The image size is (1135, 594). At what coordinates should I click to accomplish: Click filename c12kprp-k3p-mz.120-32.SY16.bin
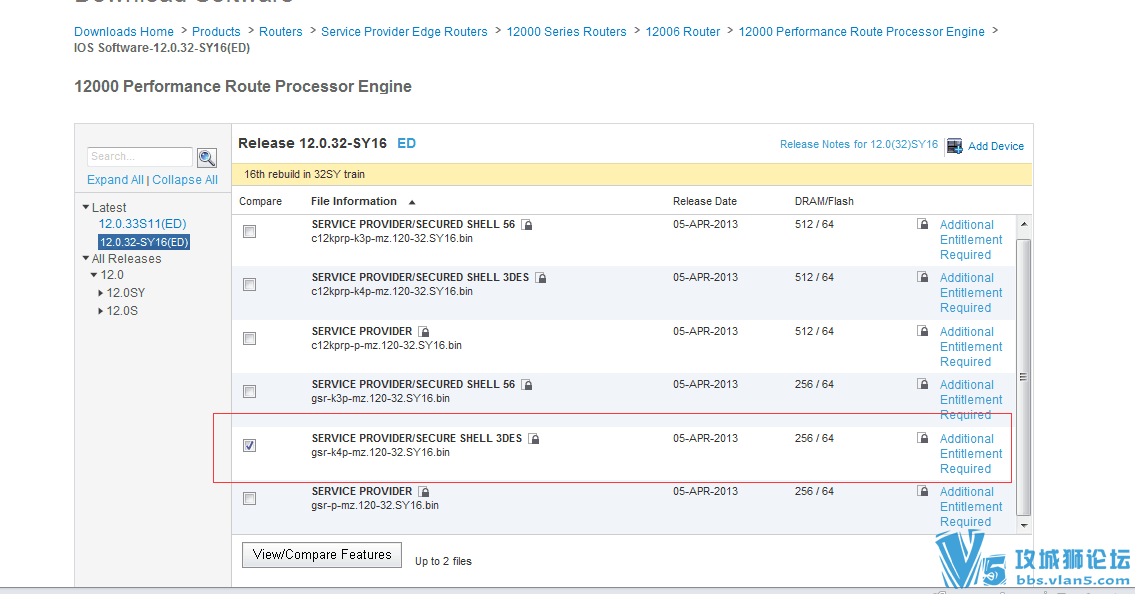pyautogui.click(x=392, y=239)
